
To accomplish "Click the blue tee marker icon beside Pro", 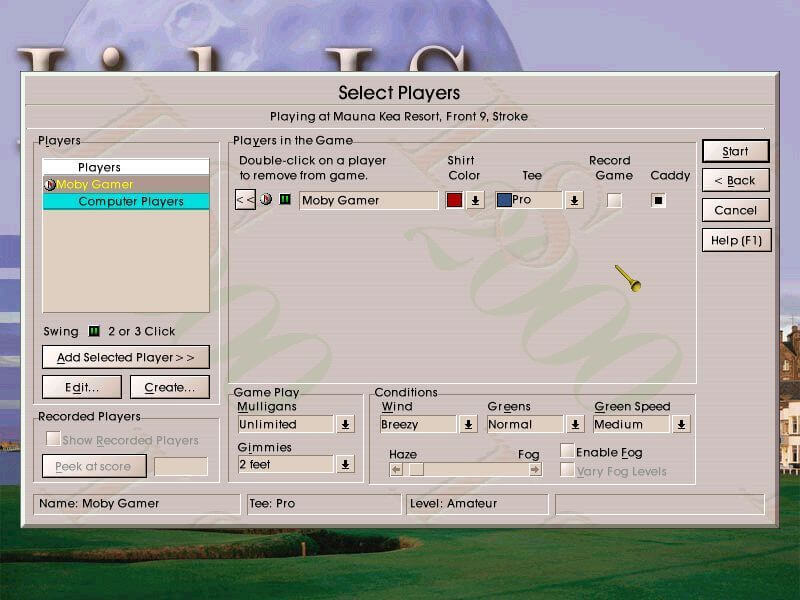I will click(x=504, y=199).
